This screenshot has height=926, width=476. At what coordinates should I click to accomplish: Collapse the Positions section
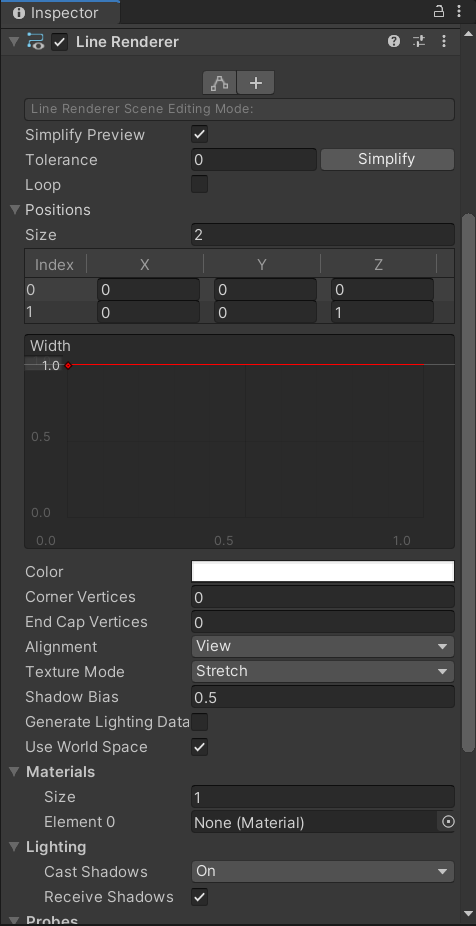[15, 210]
